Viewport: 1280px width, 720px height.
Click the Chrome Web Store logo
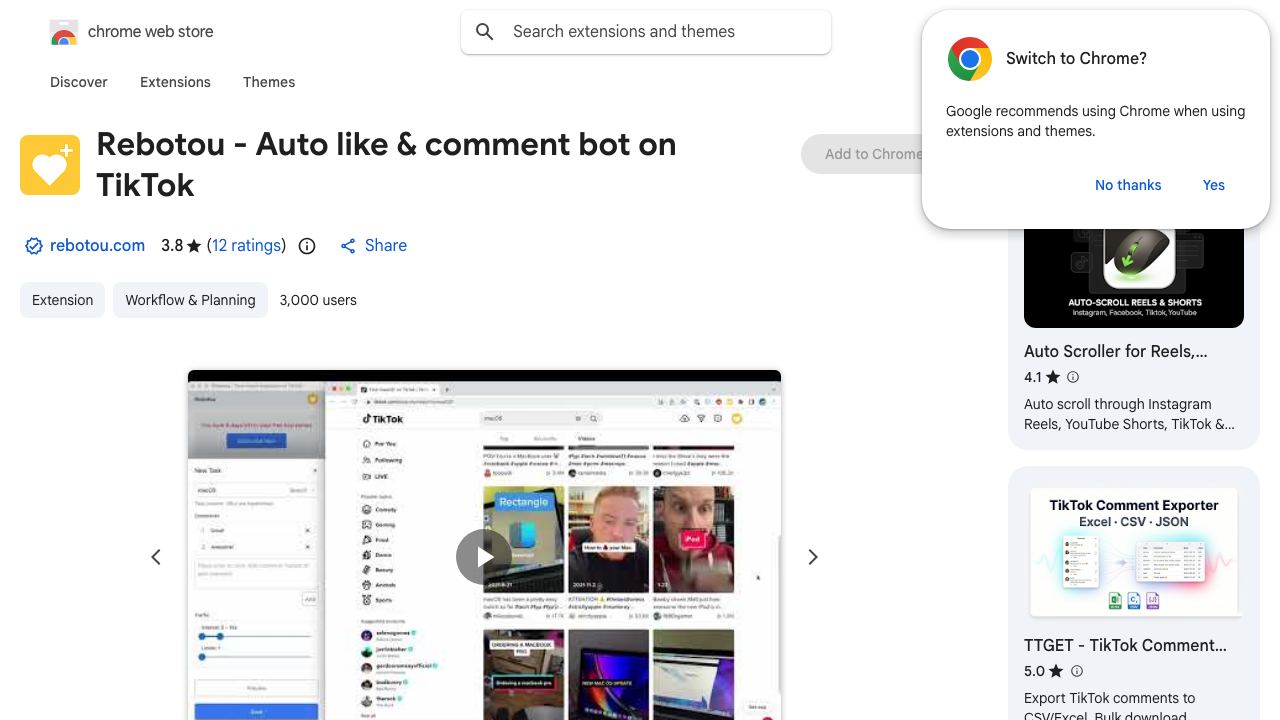(64, 32)
